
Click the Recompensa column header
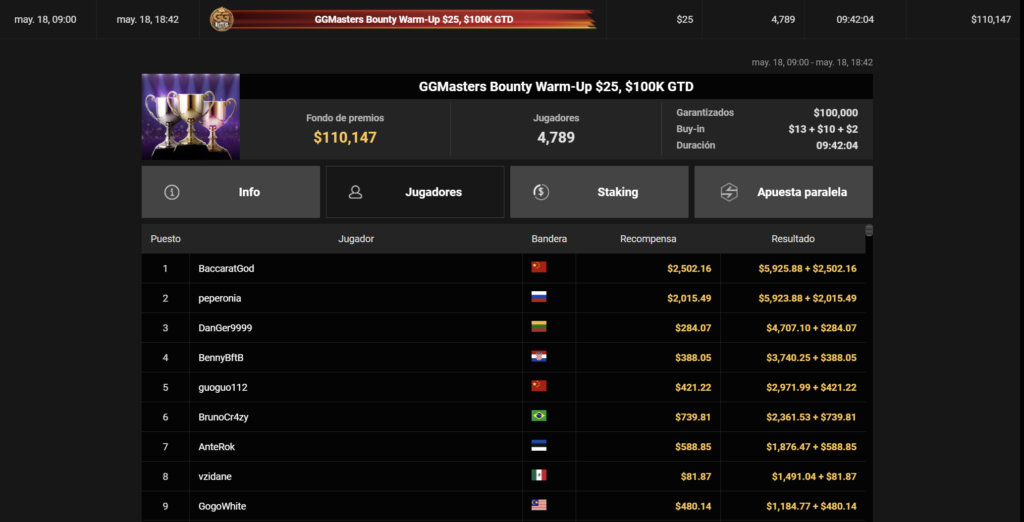[x=648, y=239]
